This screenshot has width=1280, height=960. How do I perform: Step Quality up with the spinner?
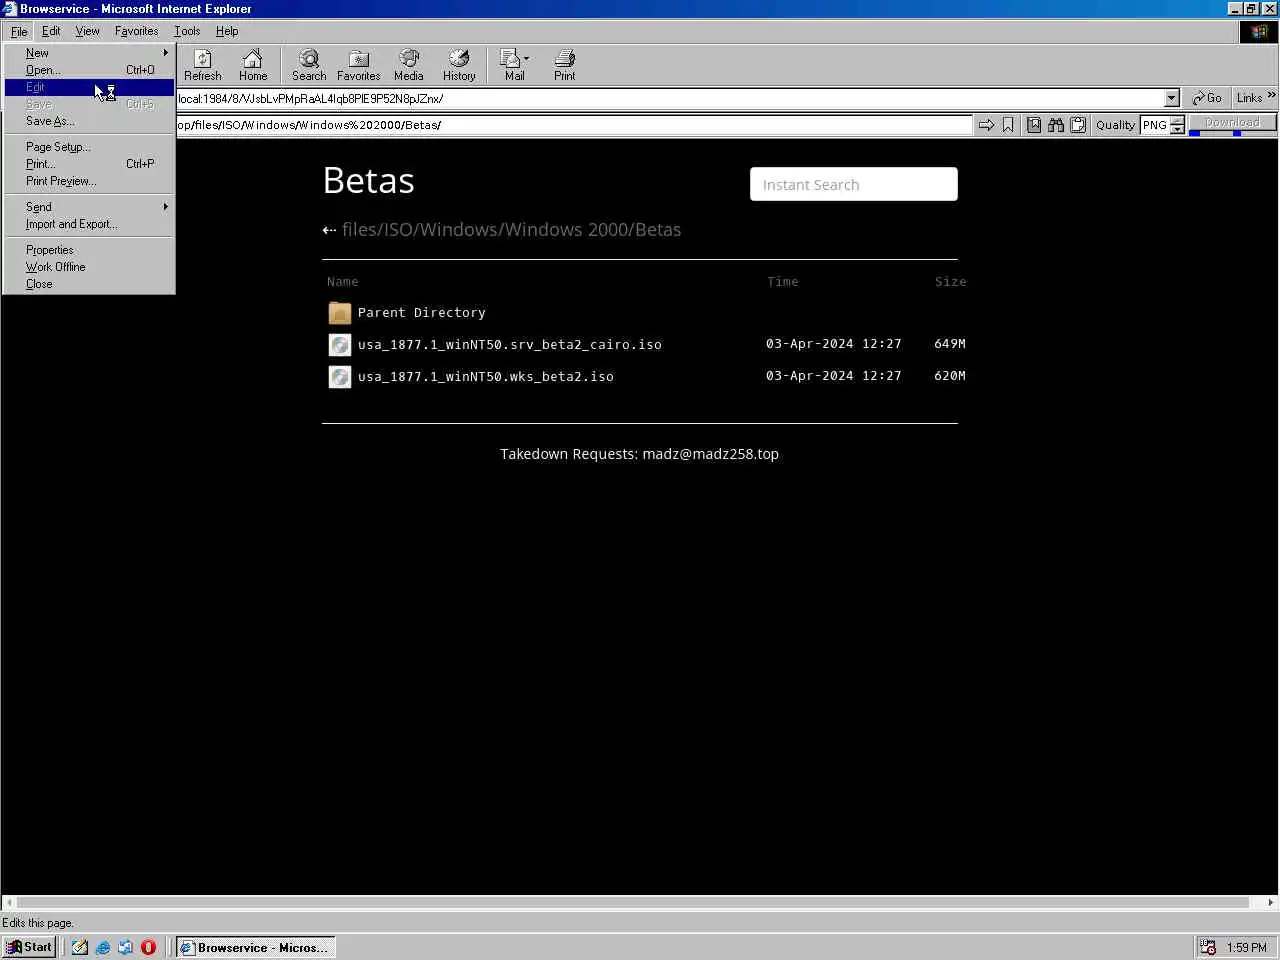(1177, 121)
